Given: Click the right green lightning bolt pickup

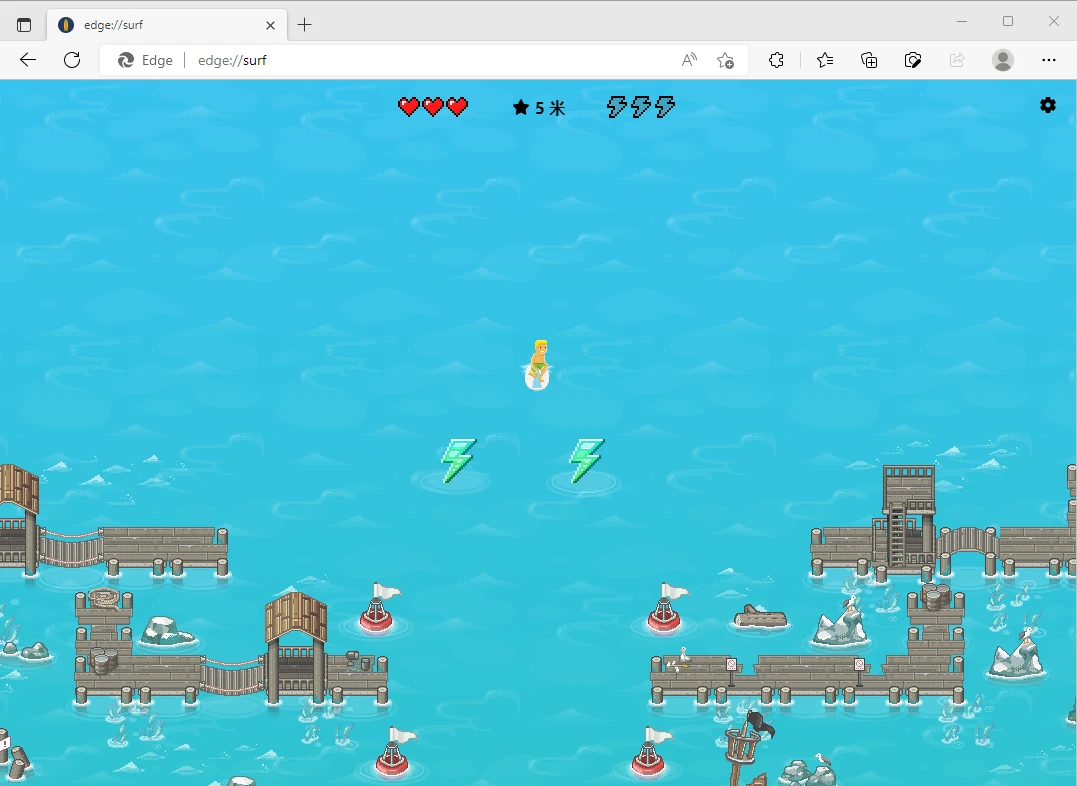Looking at the screenshot, I should tap(587, 460).
